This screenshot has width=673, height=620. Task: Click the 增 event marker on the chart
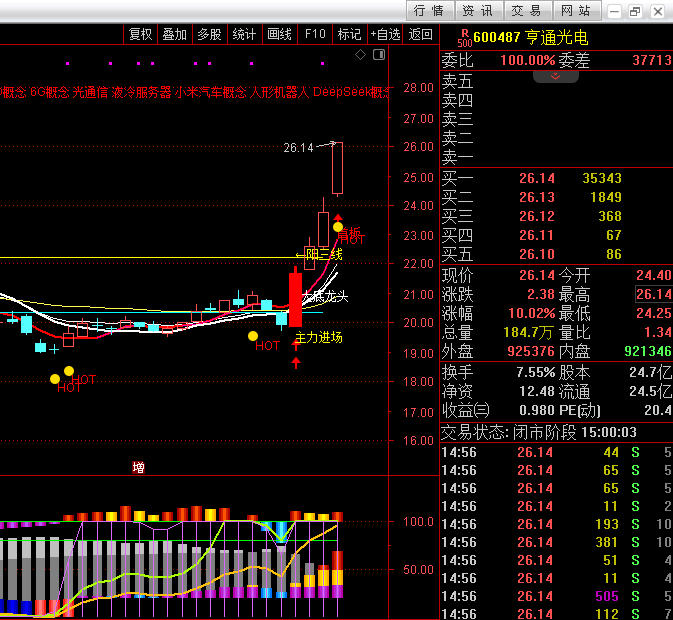click(138, 467)
